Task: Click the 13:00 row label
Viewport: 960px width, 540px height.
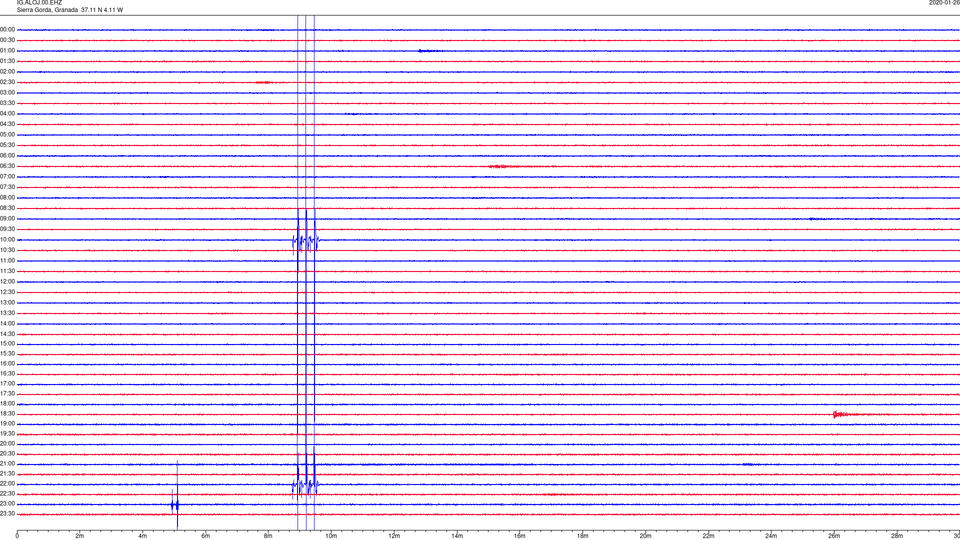Action: point(7,302)
